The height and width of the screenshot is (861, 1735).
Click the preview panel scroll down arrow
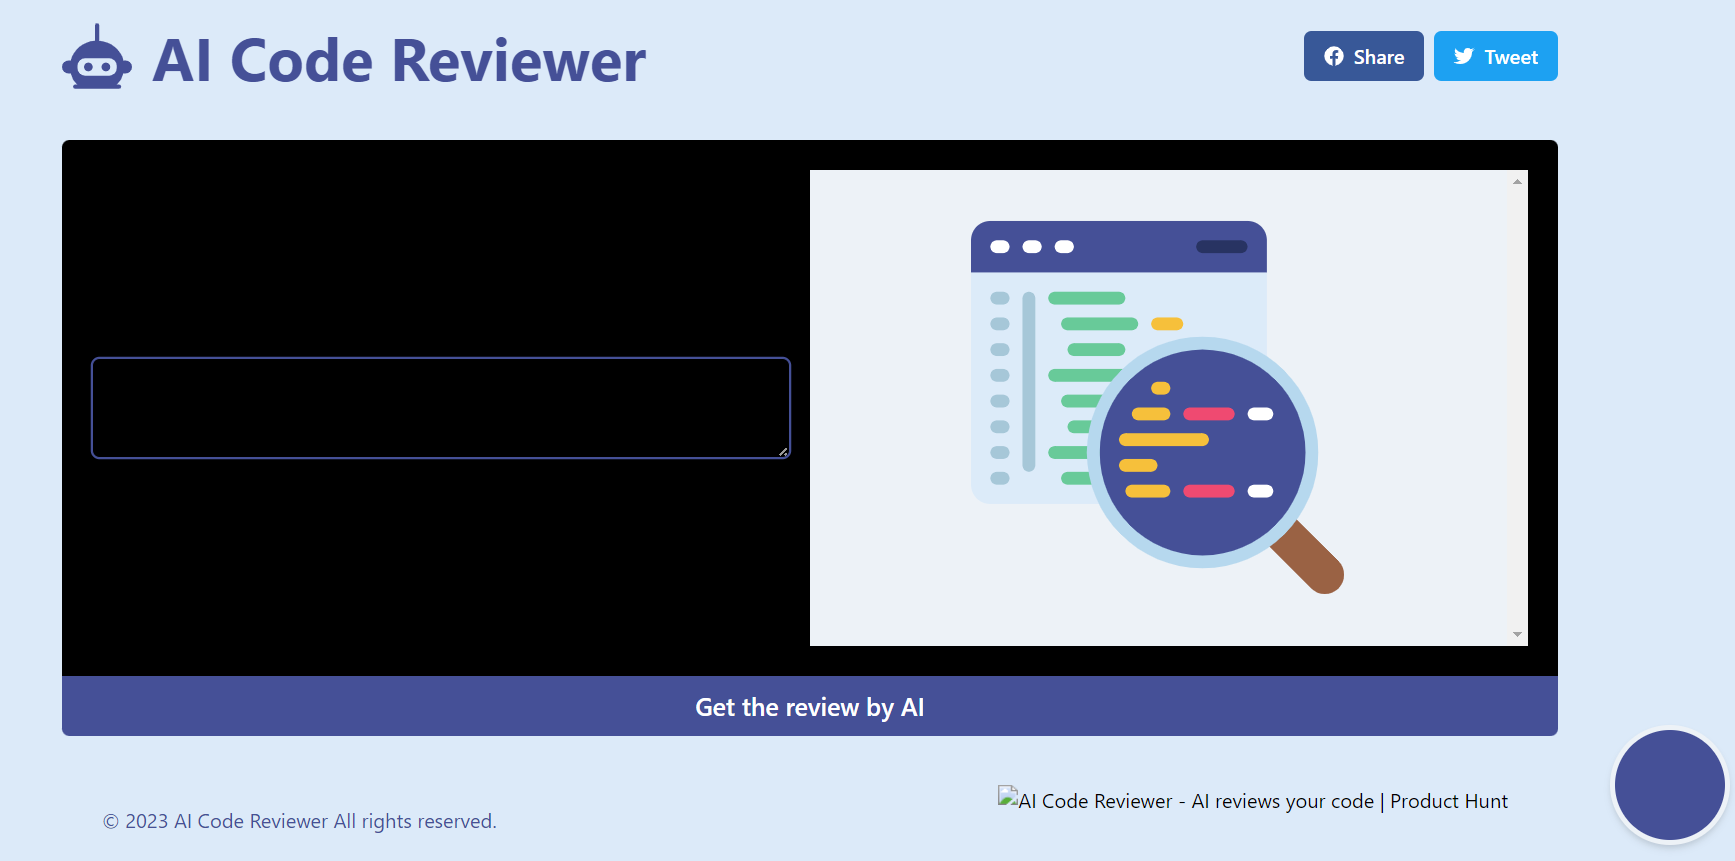point(1517,634)
